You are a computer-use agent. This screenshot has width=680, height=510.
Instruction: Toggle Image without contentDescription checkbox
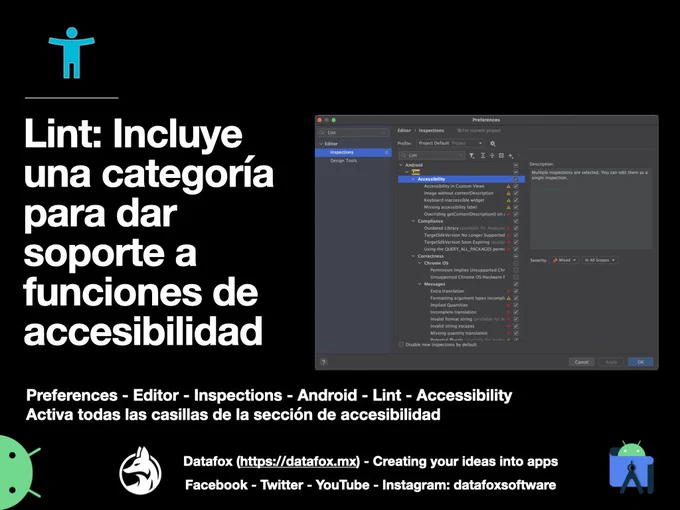coord(516,193)
